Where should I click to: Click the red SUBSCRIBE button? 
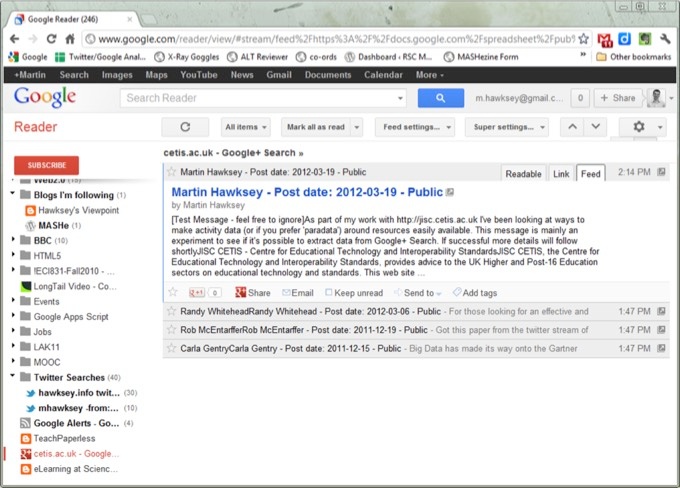[46, 165]
